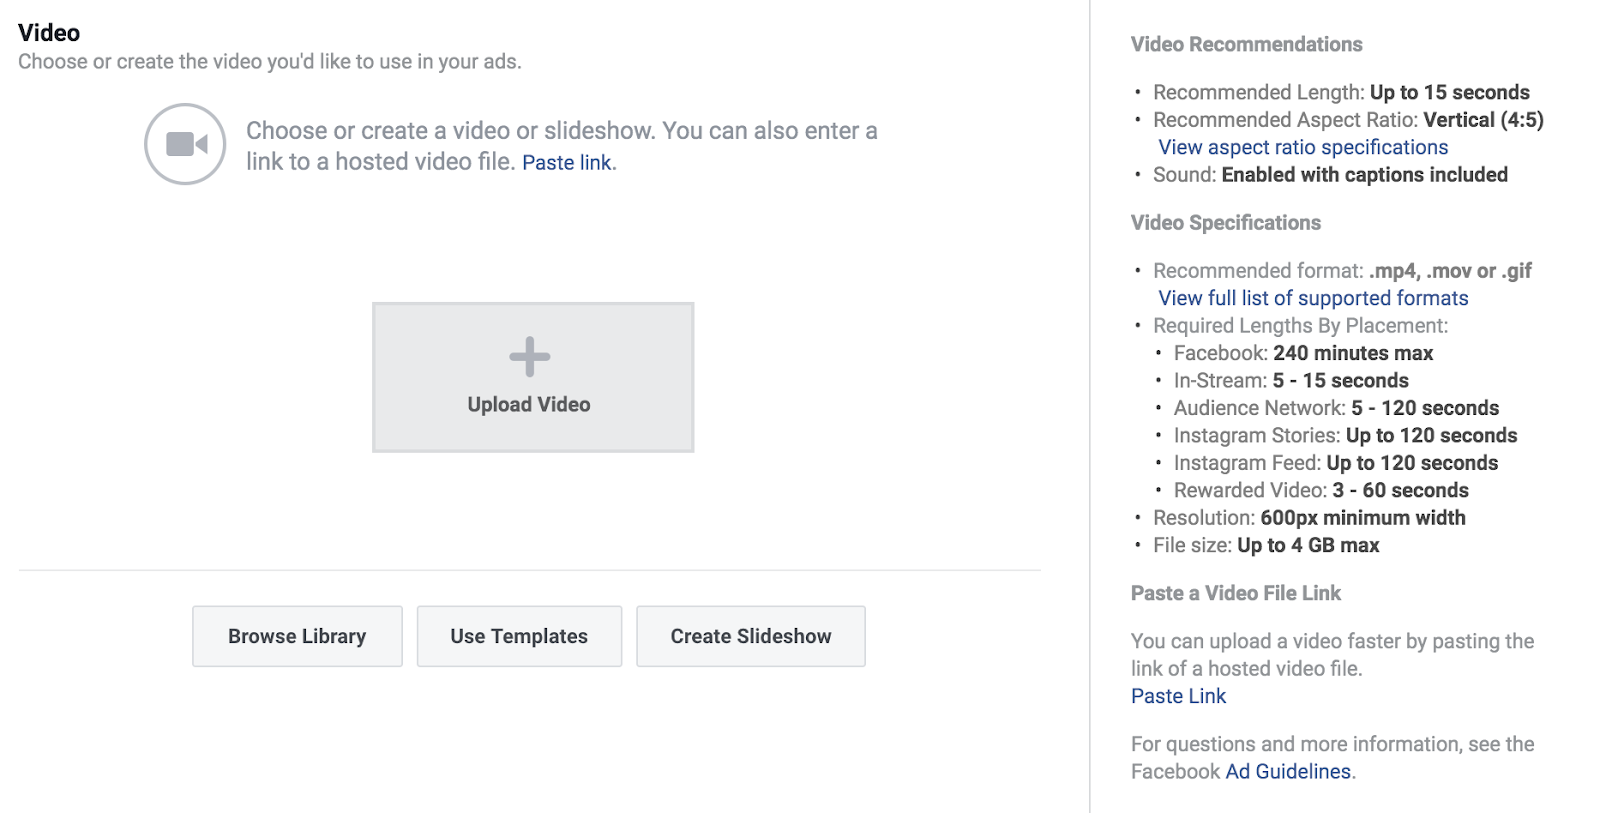Viewport: 1600px width, 813px height.
Task: Click the video camera icon
Action: coord(185,144)
